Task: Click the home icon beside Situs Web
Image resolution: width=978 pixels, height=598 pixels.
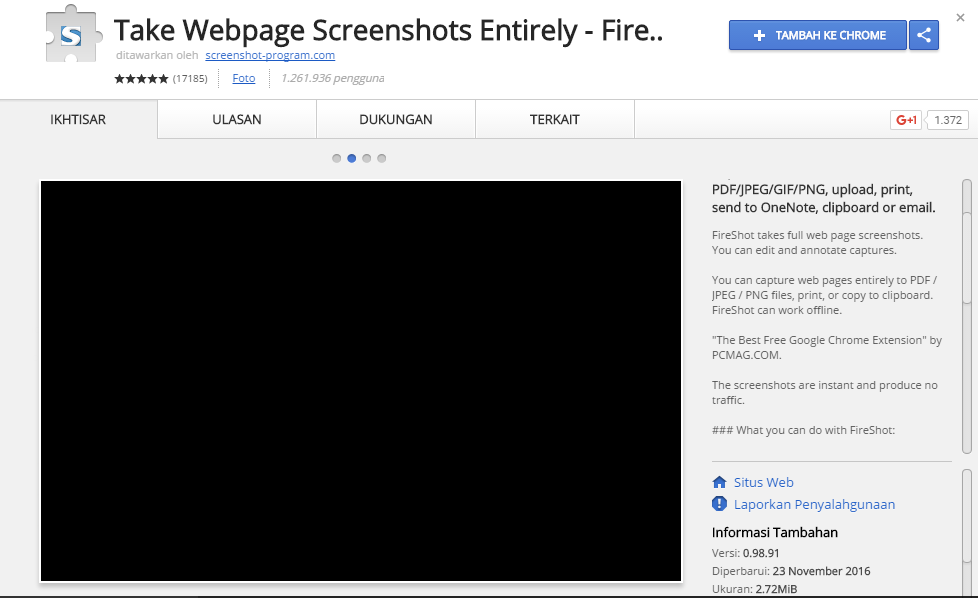Action: click(x=719, y=482)
